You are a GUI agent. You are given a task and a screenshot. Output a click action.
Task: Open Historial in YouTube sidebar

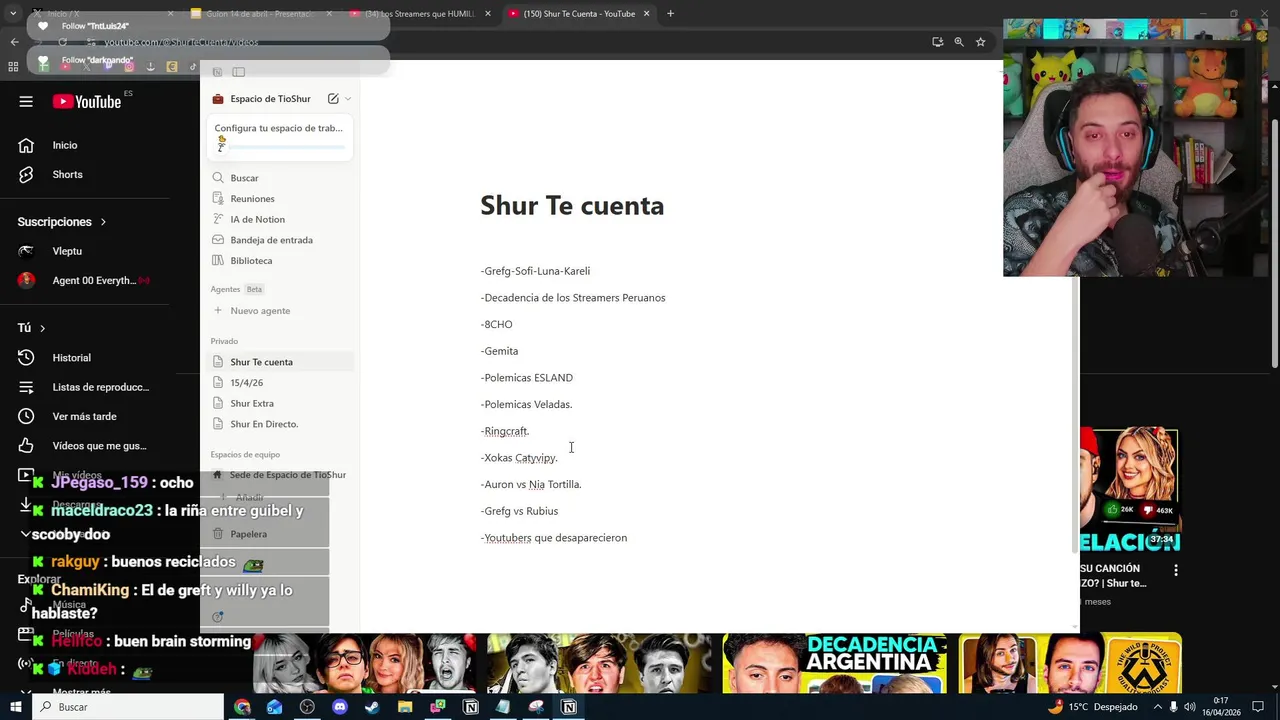pyautogui.click(x=26, y=357)
